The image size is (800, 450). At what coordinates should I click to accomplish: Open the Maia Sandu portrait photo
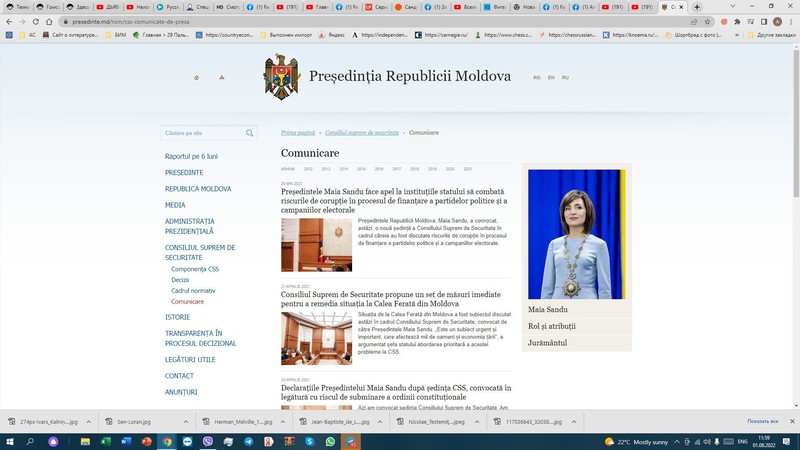click(577, 234)
